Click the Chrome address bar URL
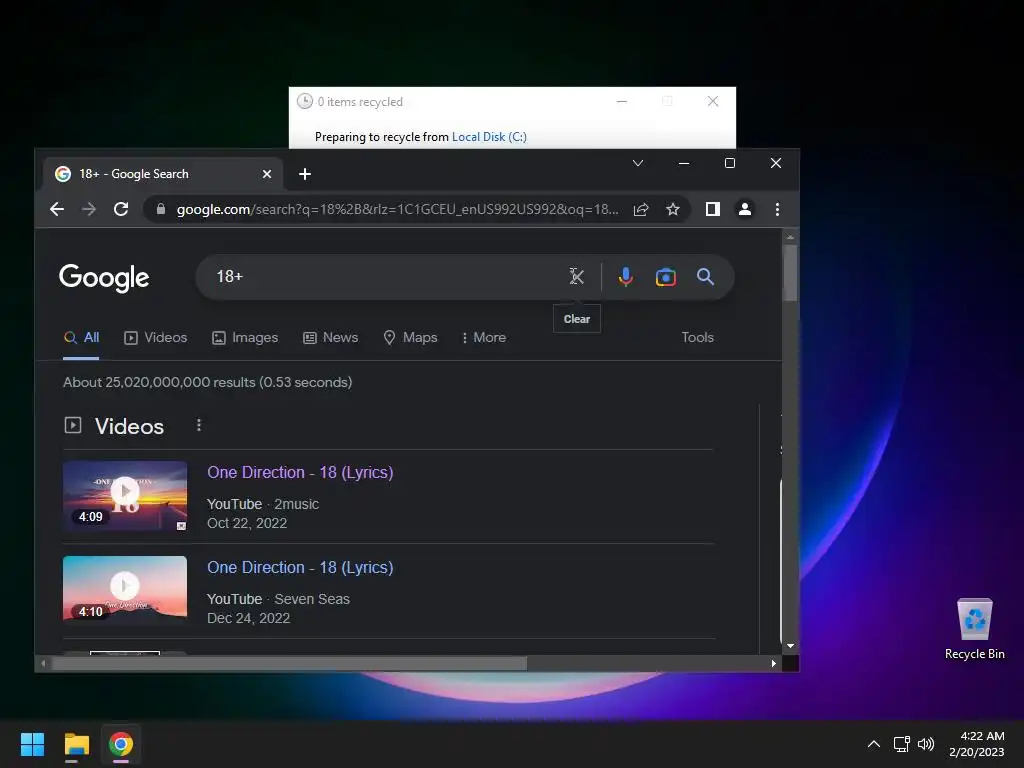Image resolution: width=1024 pixels, height=768 pixels. click(397, 209)
